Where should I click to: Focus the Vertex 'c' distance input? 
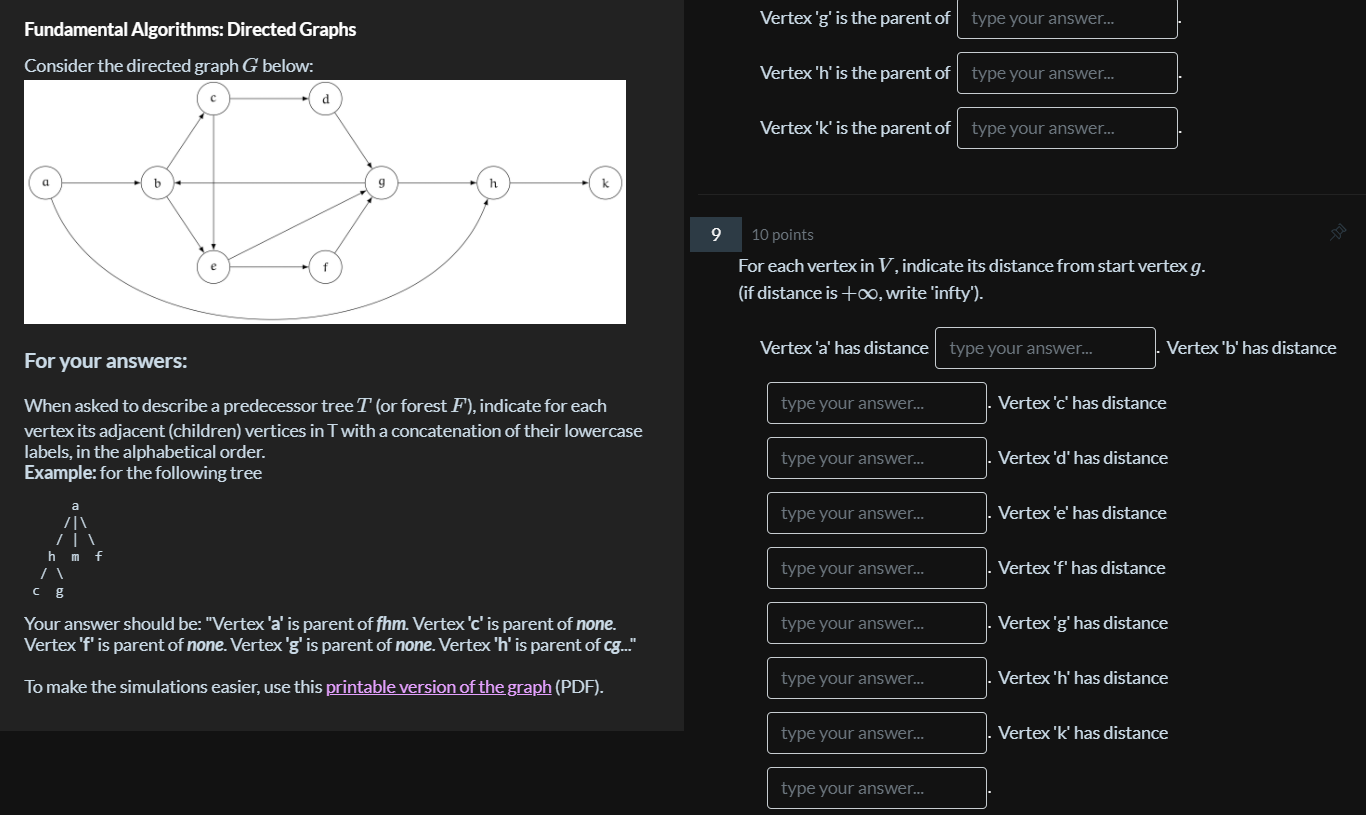pos(876,457)
